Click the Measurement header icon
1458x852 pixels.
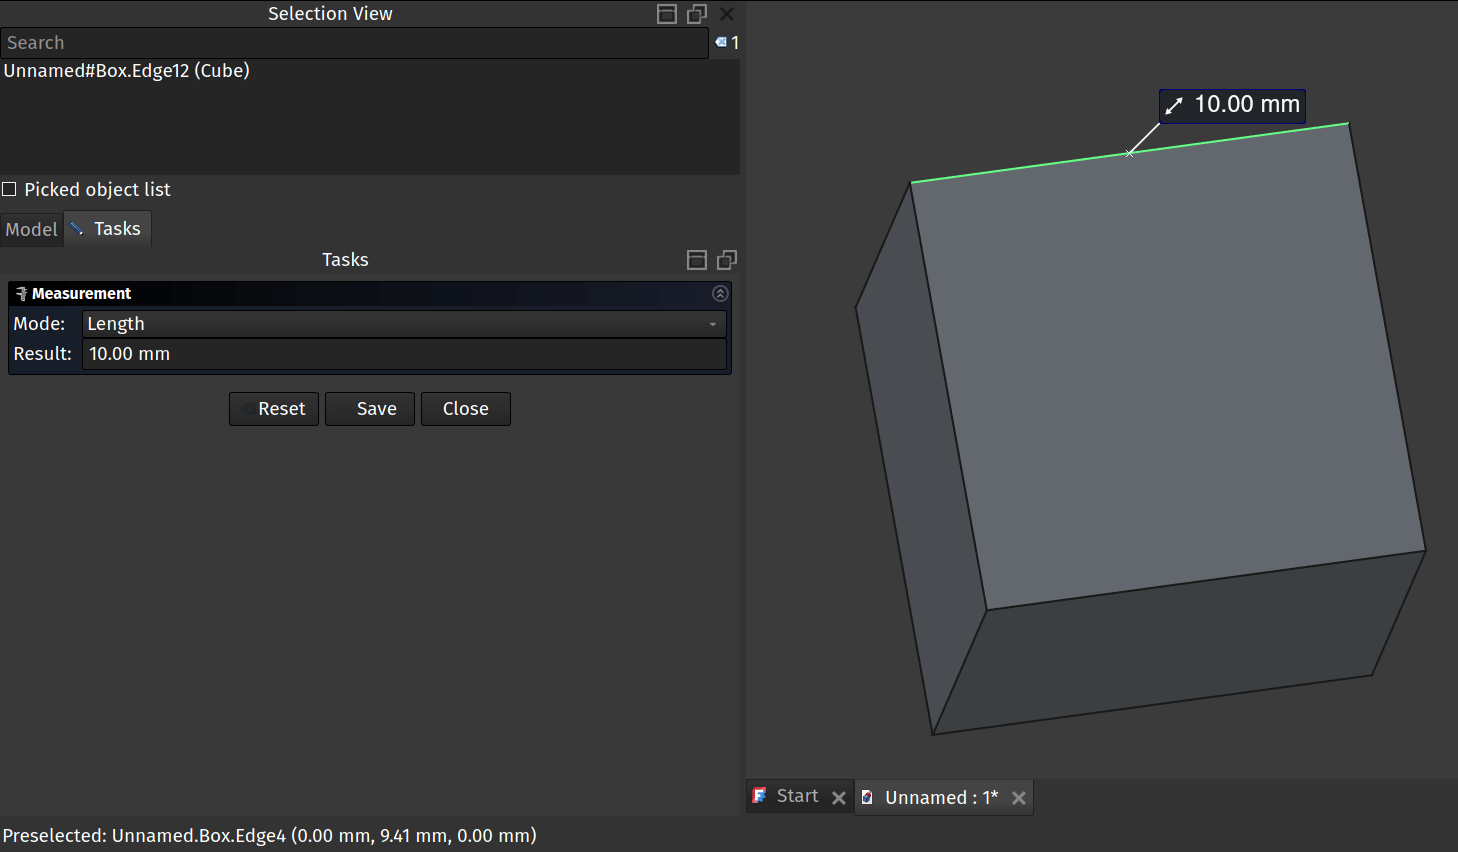[x=21, y=294]
